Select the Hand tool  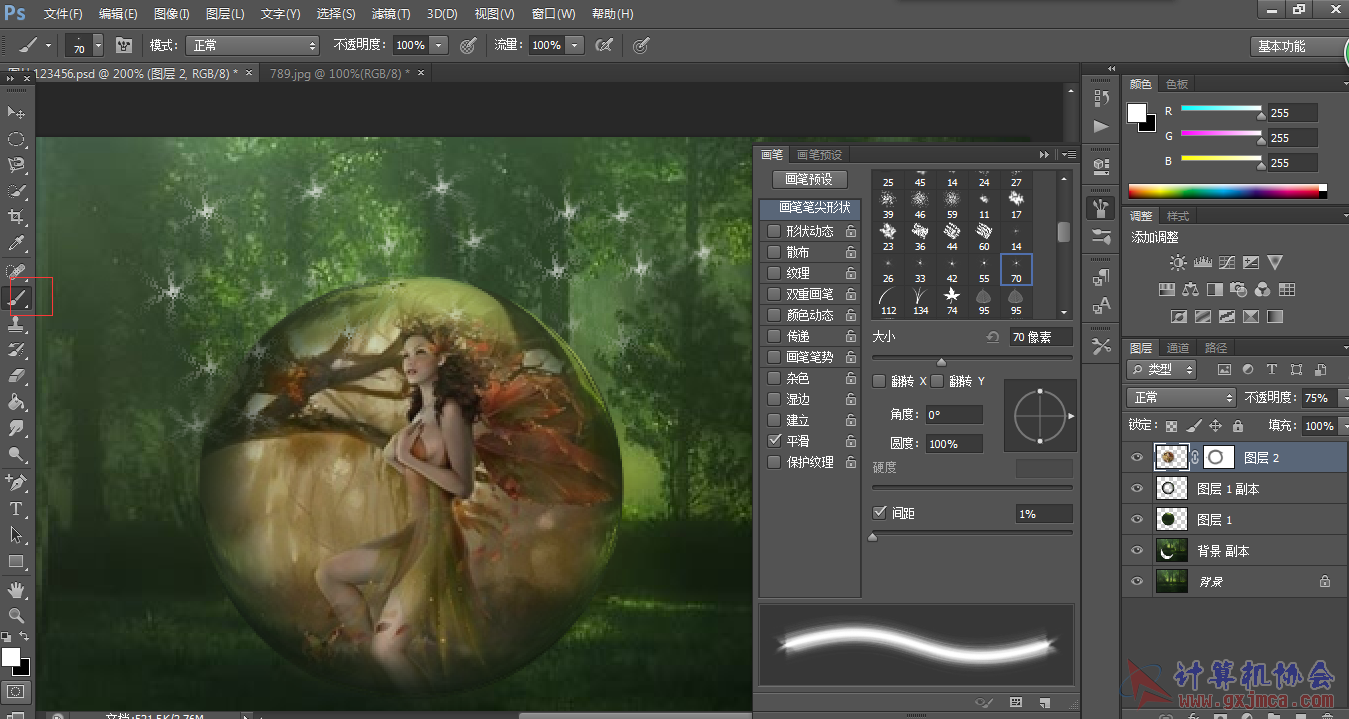(17, 591)
